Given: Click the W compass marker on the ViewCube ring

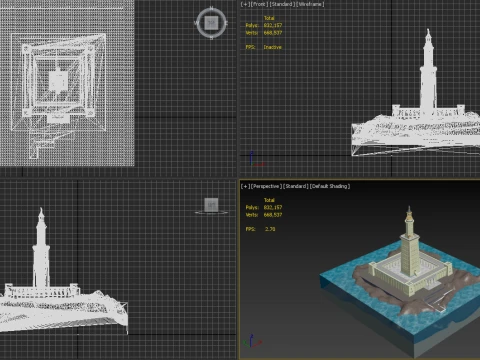Looking at the screenshot, I should (196, 23).
